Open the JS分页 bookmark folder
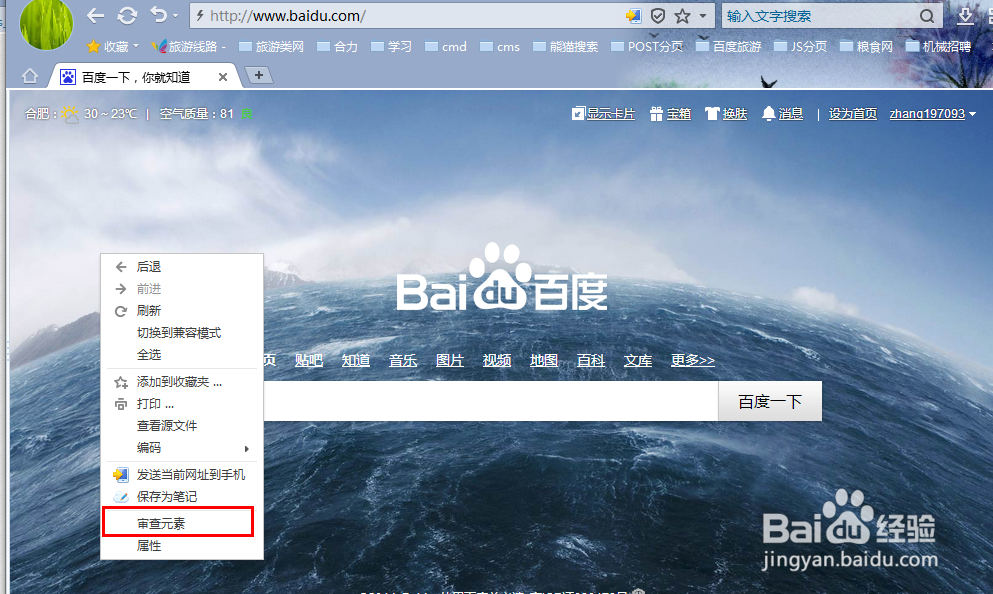This screenshot has height=594, width=993. click(x=800, y=46)
